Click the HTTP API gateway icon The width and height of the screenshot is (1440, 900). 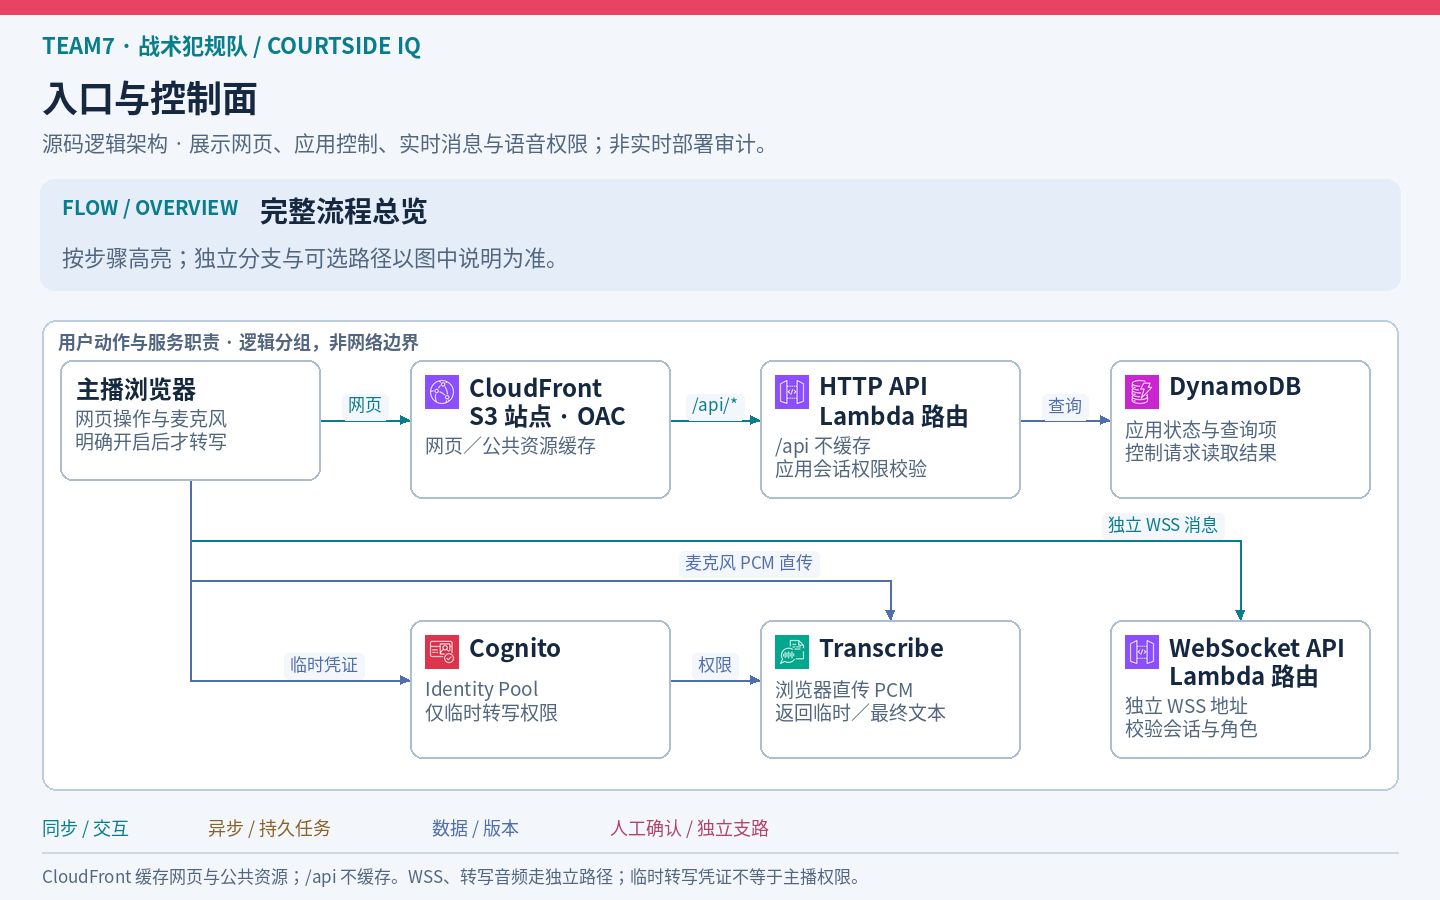pos(792,392)
